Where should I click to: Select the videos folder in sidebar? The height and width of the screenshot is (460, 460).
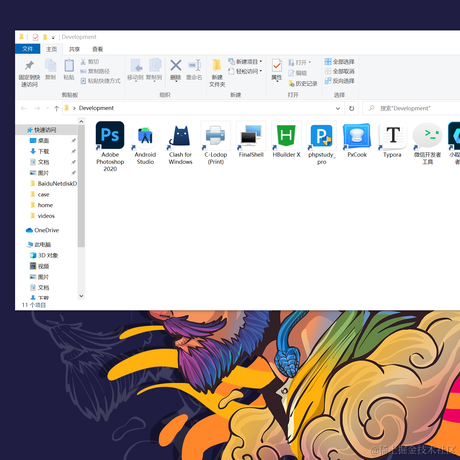click(43, 216)
